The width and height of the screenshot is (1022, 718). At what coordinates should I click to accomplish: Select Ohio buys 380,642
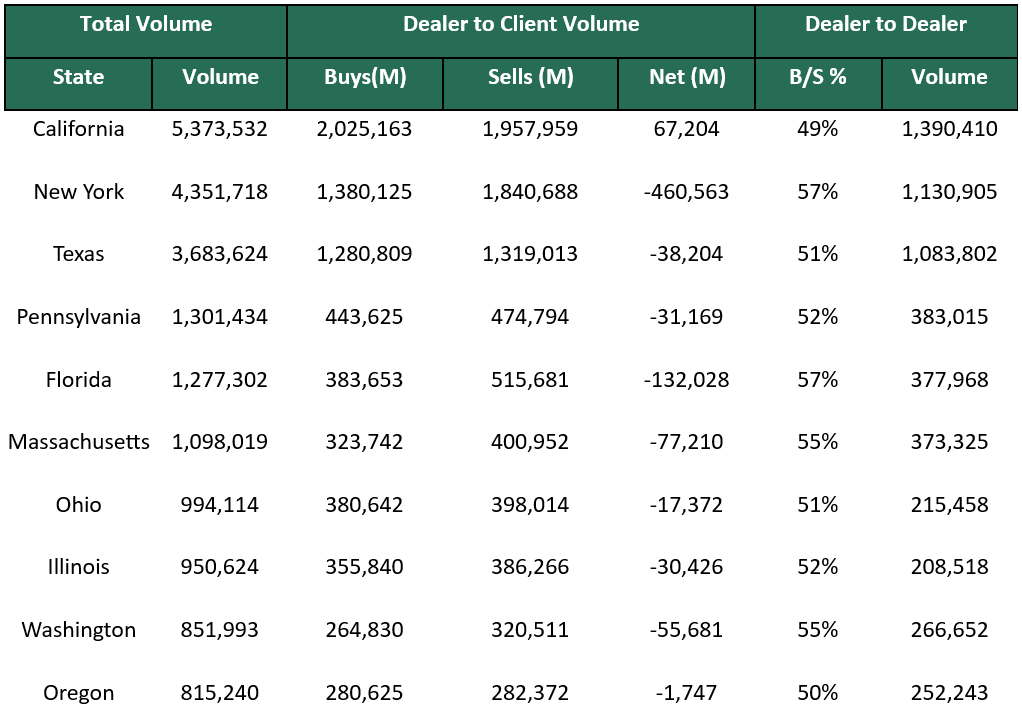(364, 504)
